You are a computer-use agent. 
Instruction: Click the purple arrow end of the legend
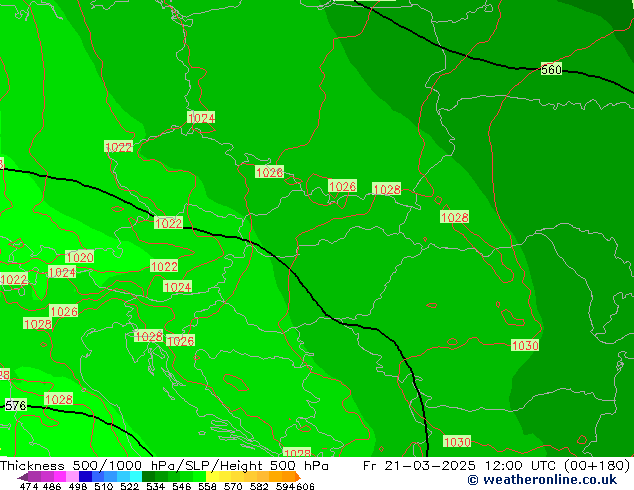23,477
